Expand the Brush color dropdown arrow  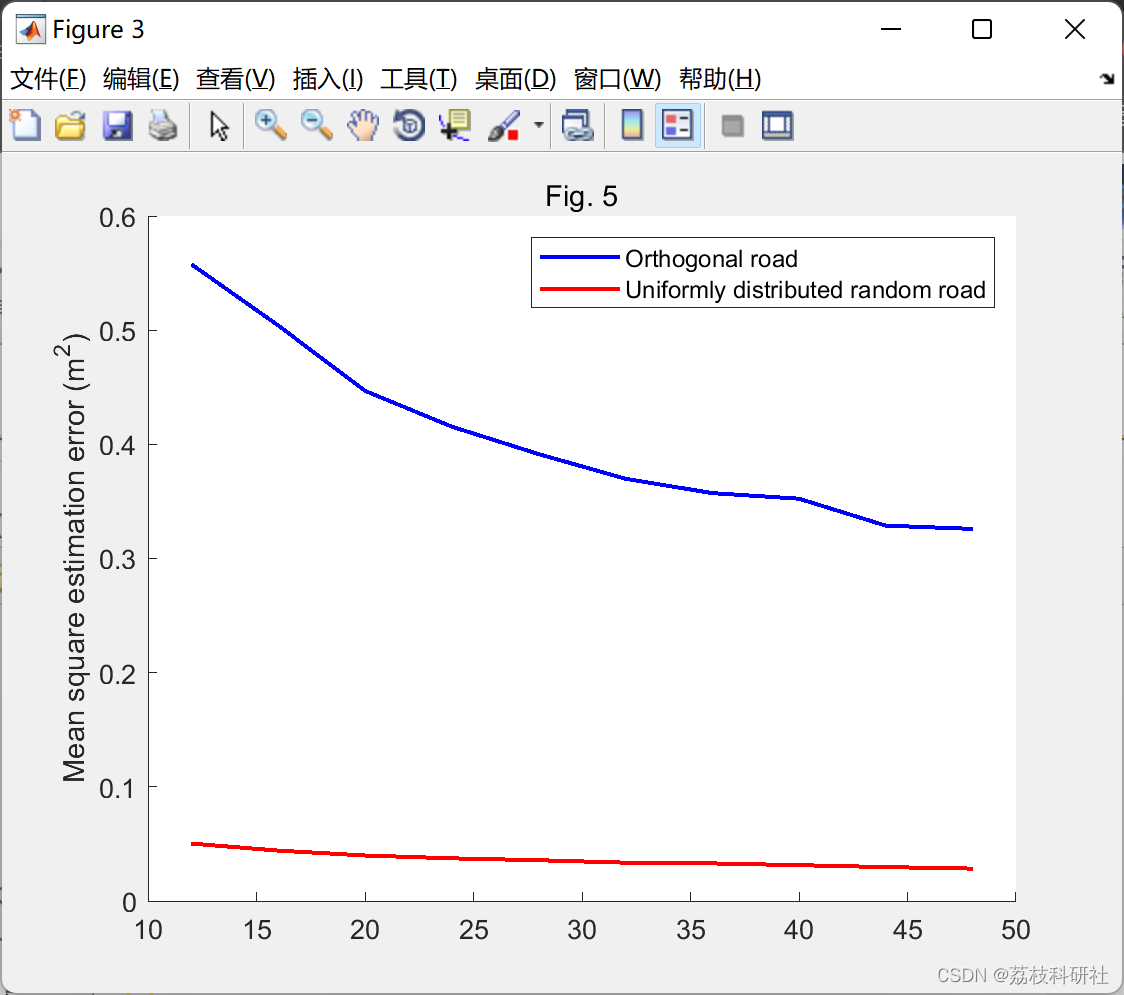(x=538, y=125)
